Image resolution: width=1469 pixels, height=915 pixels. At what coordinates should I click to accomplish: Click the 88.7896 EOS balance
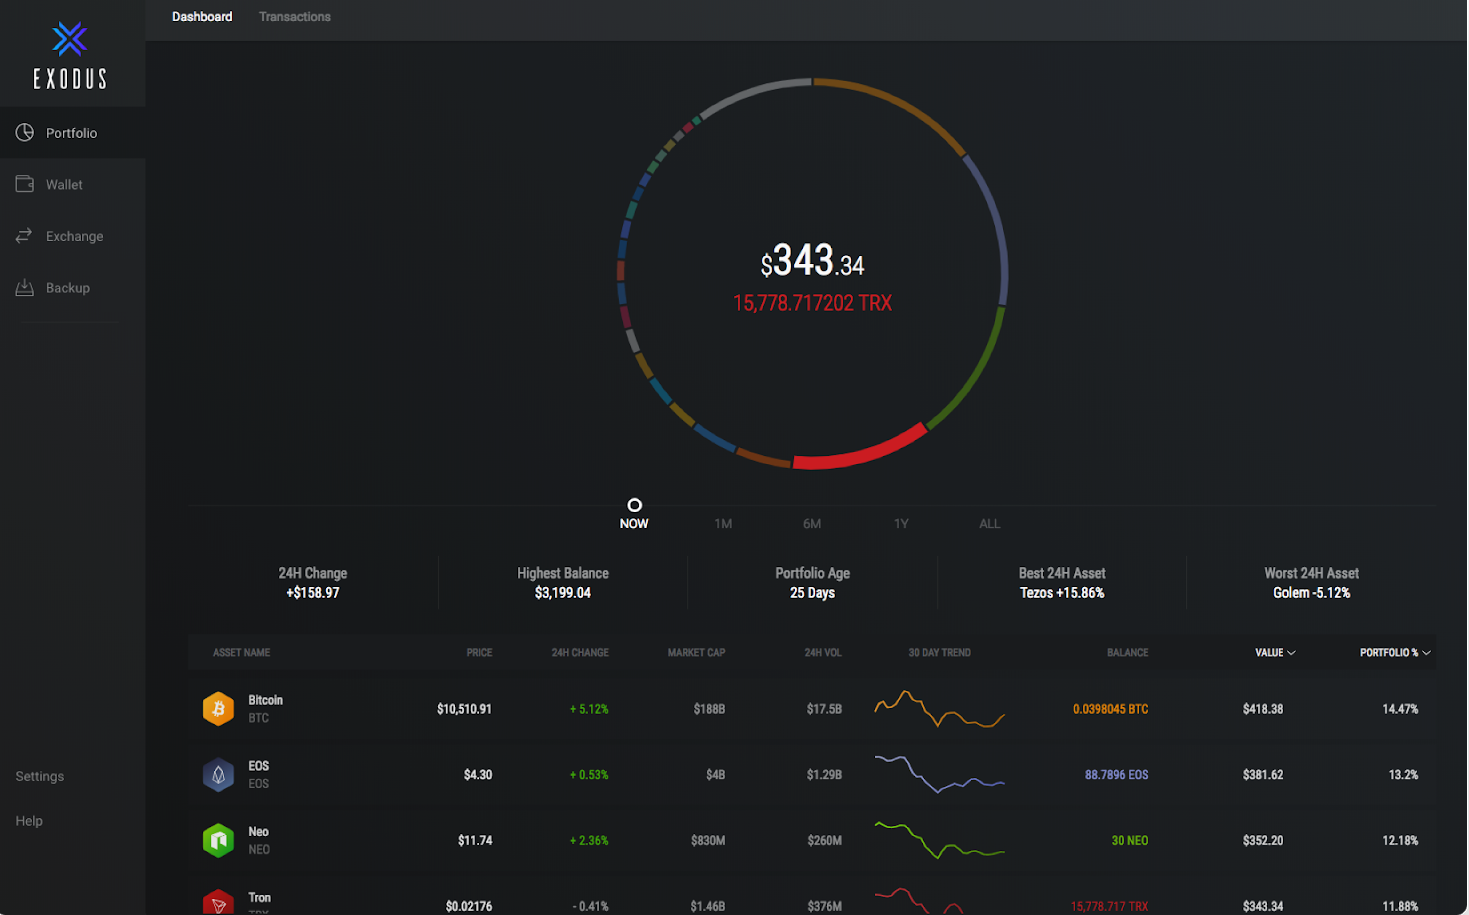(1116, 775)
